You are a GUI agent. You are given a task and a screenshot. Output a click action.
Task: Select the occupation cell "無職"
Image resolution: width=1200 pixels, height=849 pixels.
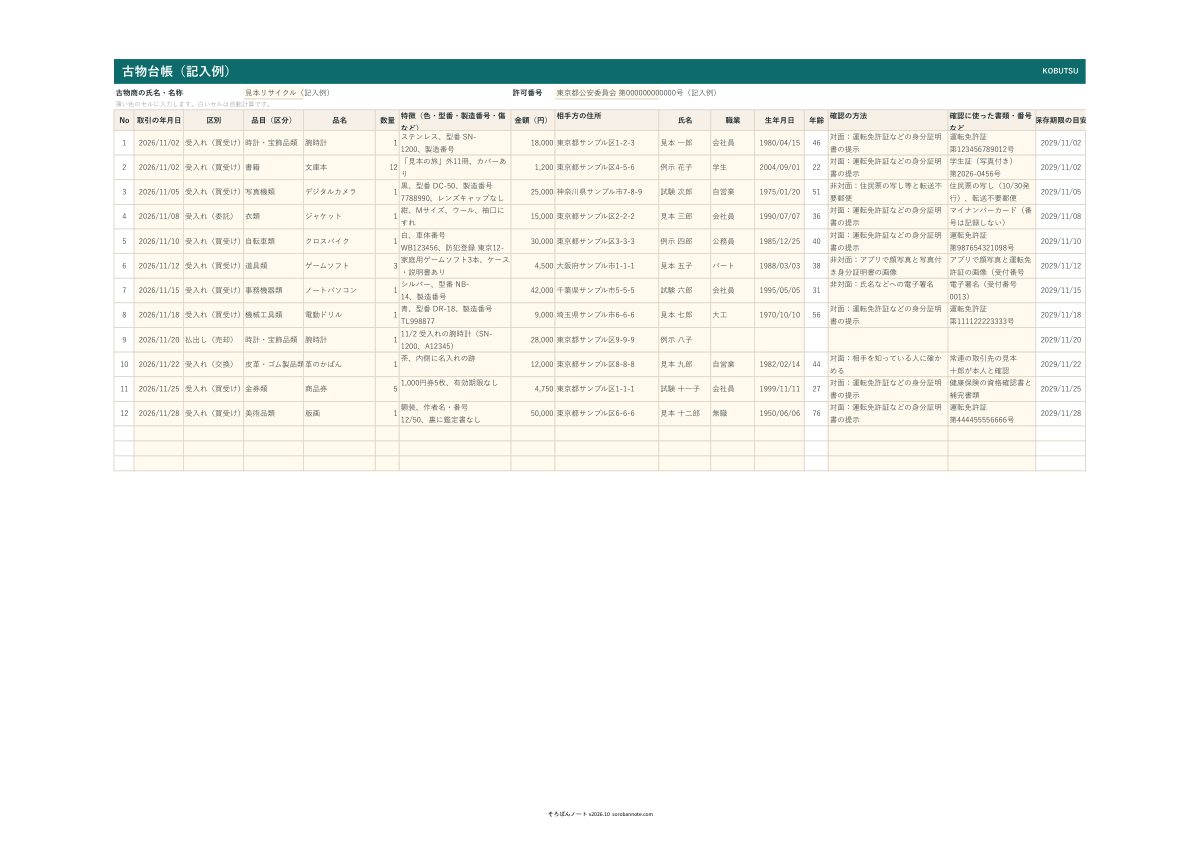click(733, 414)
